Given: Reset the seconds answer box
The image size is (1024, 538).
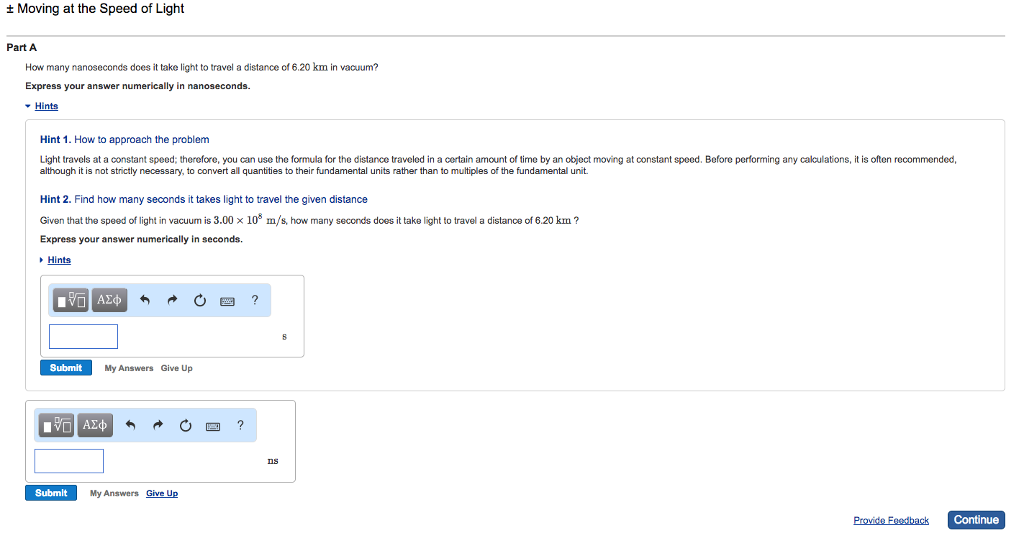Looking at the screenshot, I should [x=200, y=299].
